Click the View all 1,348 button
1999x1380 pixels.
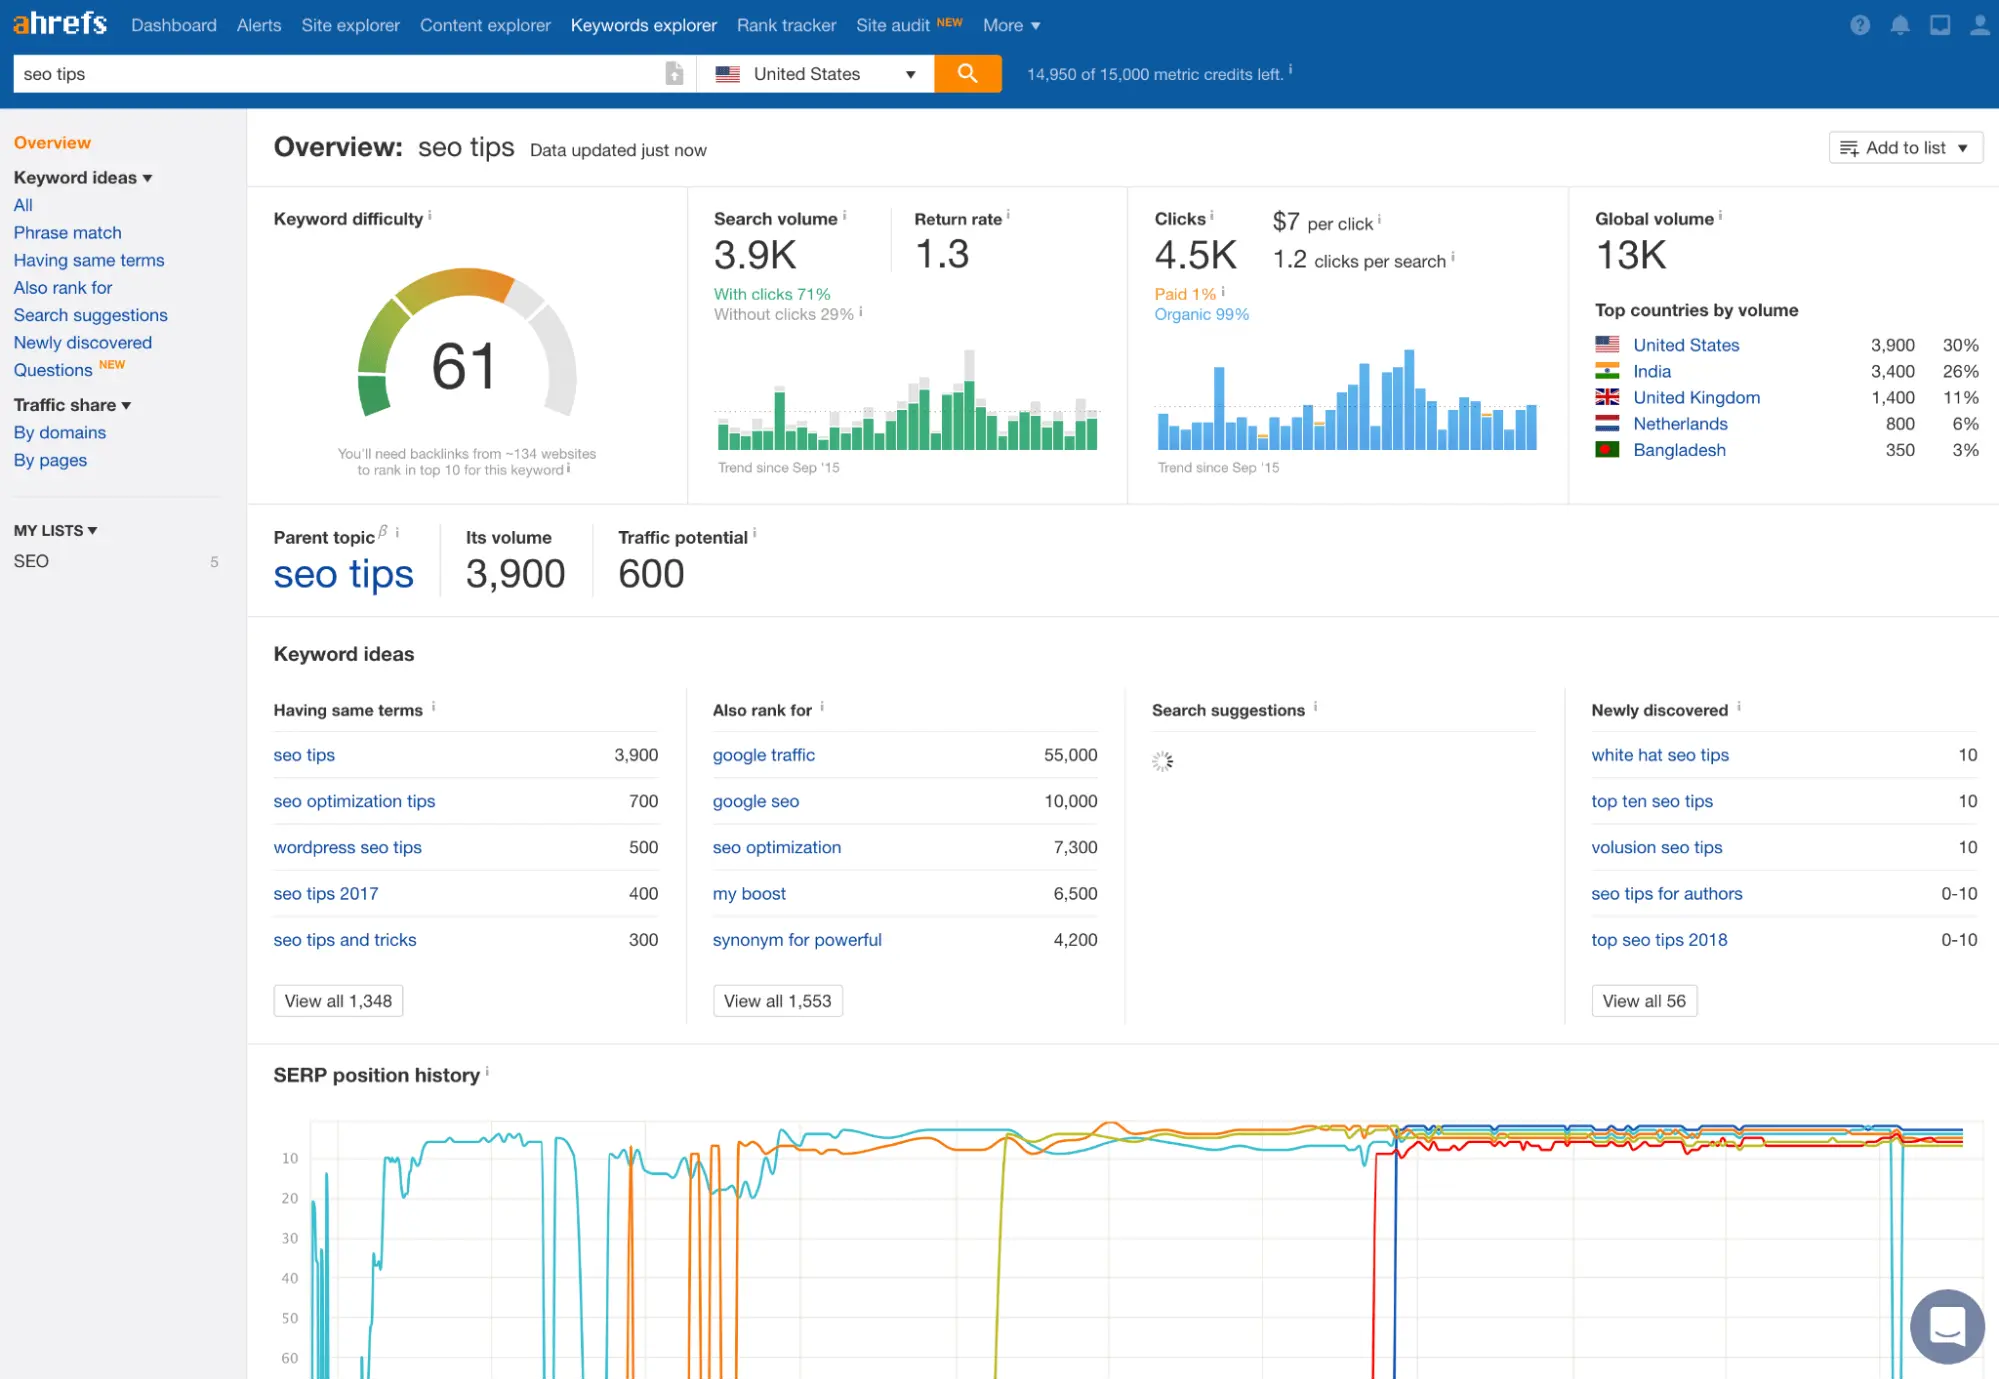(338, 1001)
